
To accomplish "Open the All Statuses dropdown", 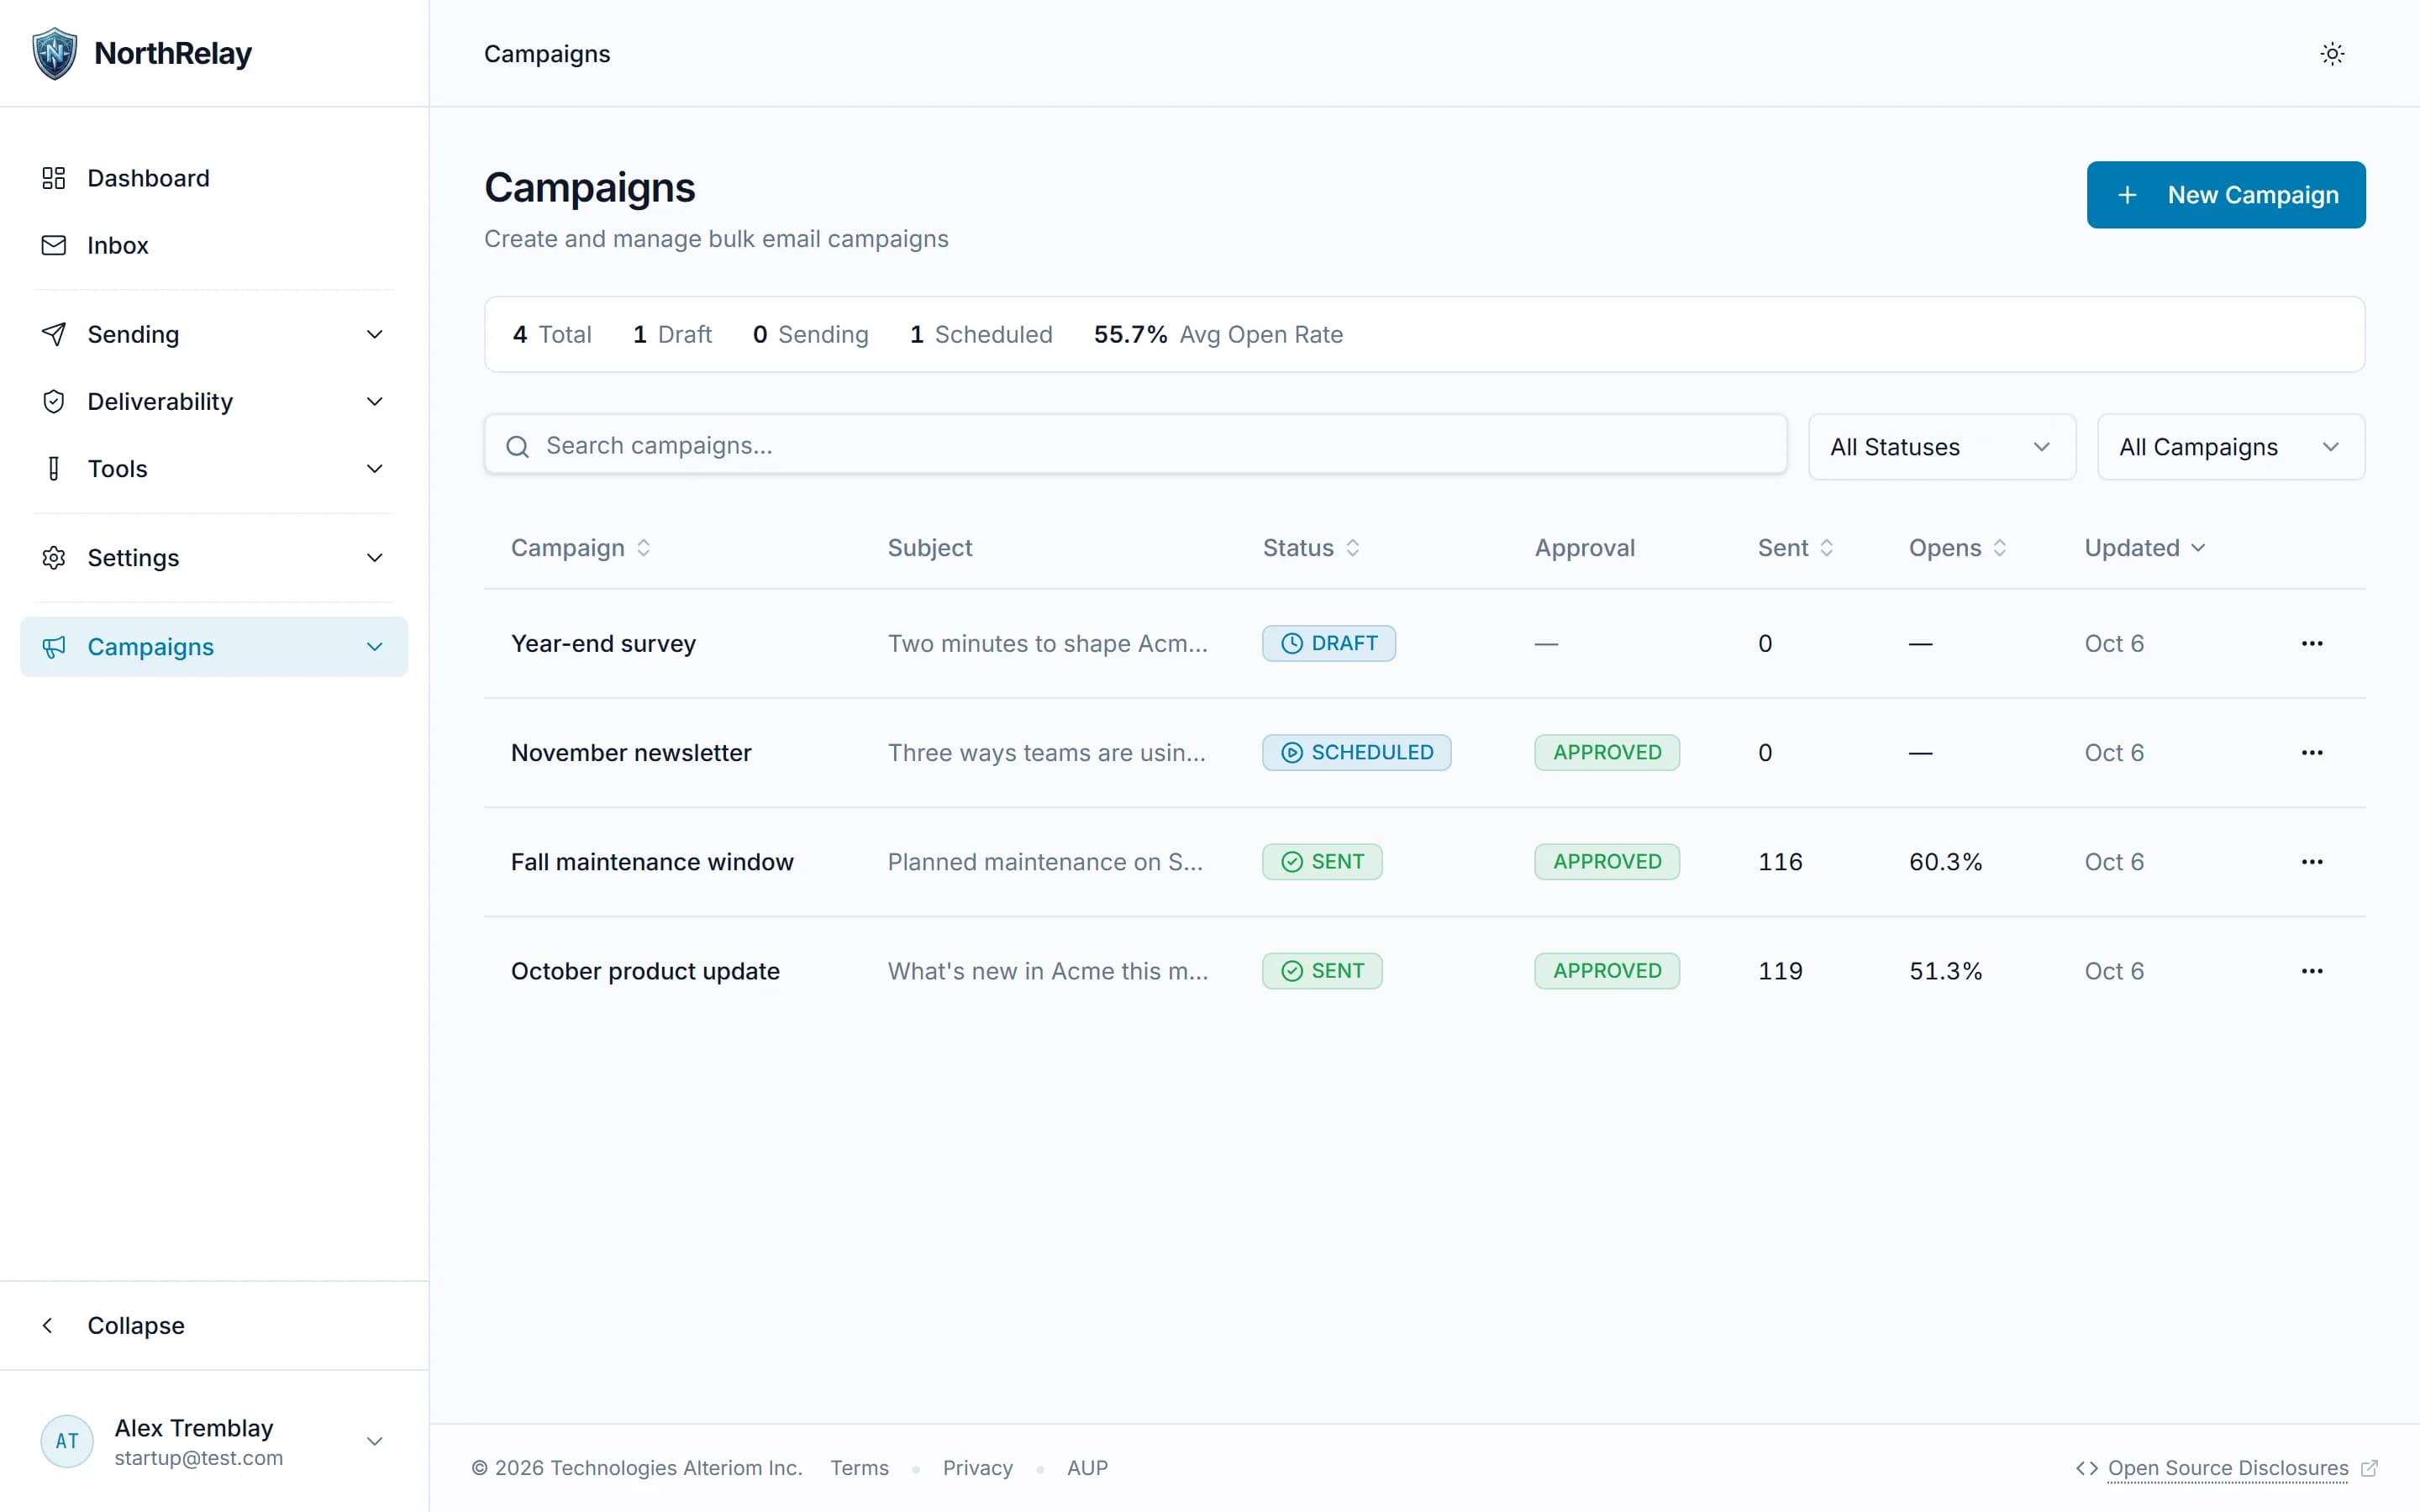I will coord(1942,447).
